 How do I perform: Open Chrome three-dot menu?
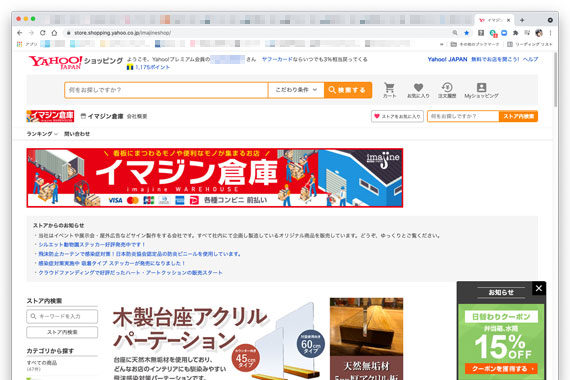point(550,33)
